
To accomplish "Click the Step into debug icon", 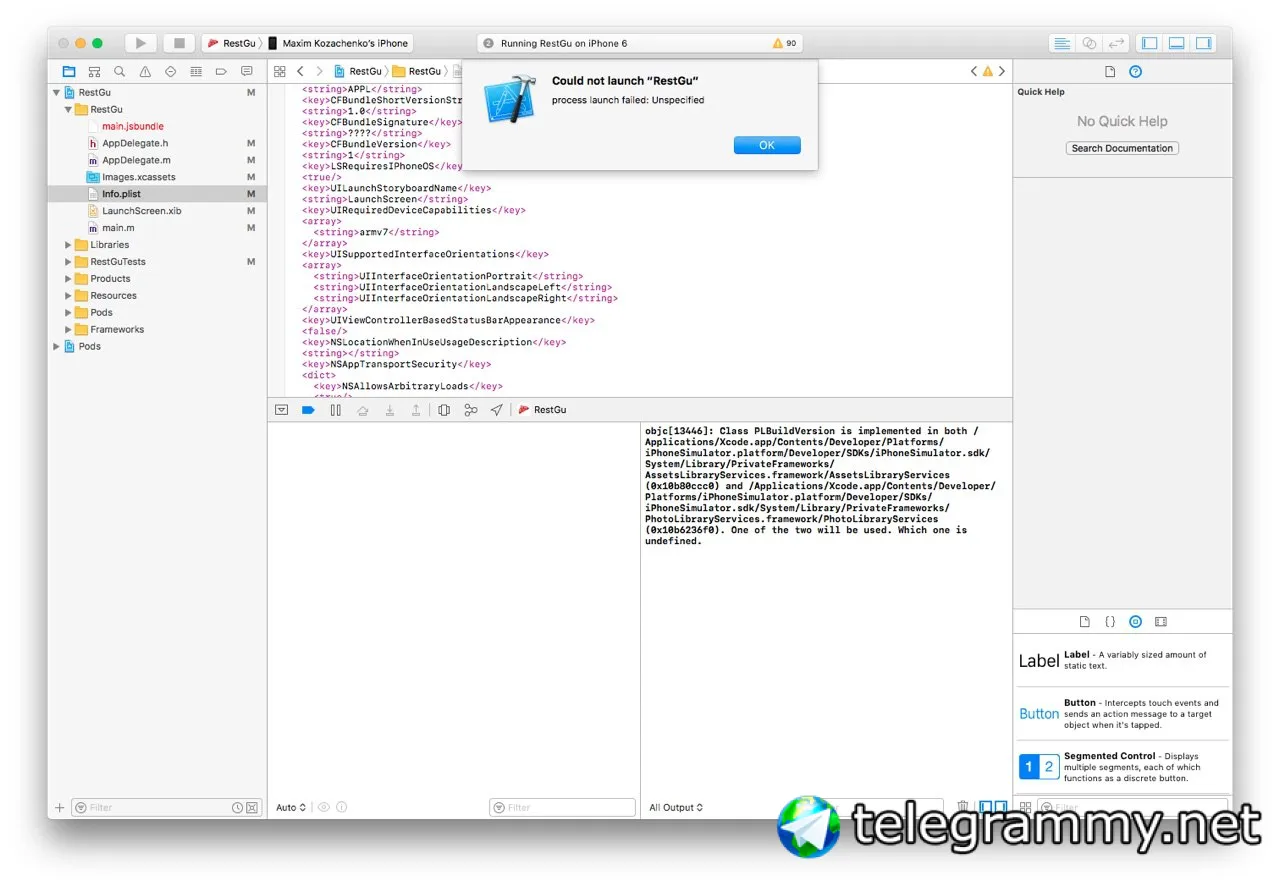I will click(389, 410).
